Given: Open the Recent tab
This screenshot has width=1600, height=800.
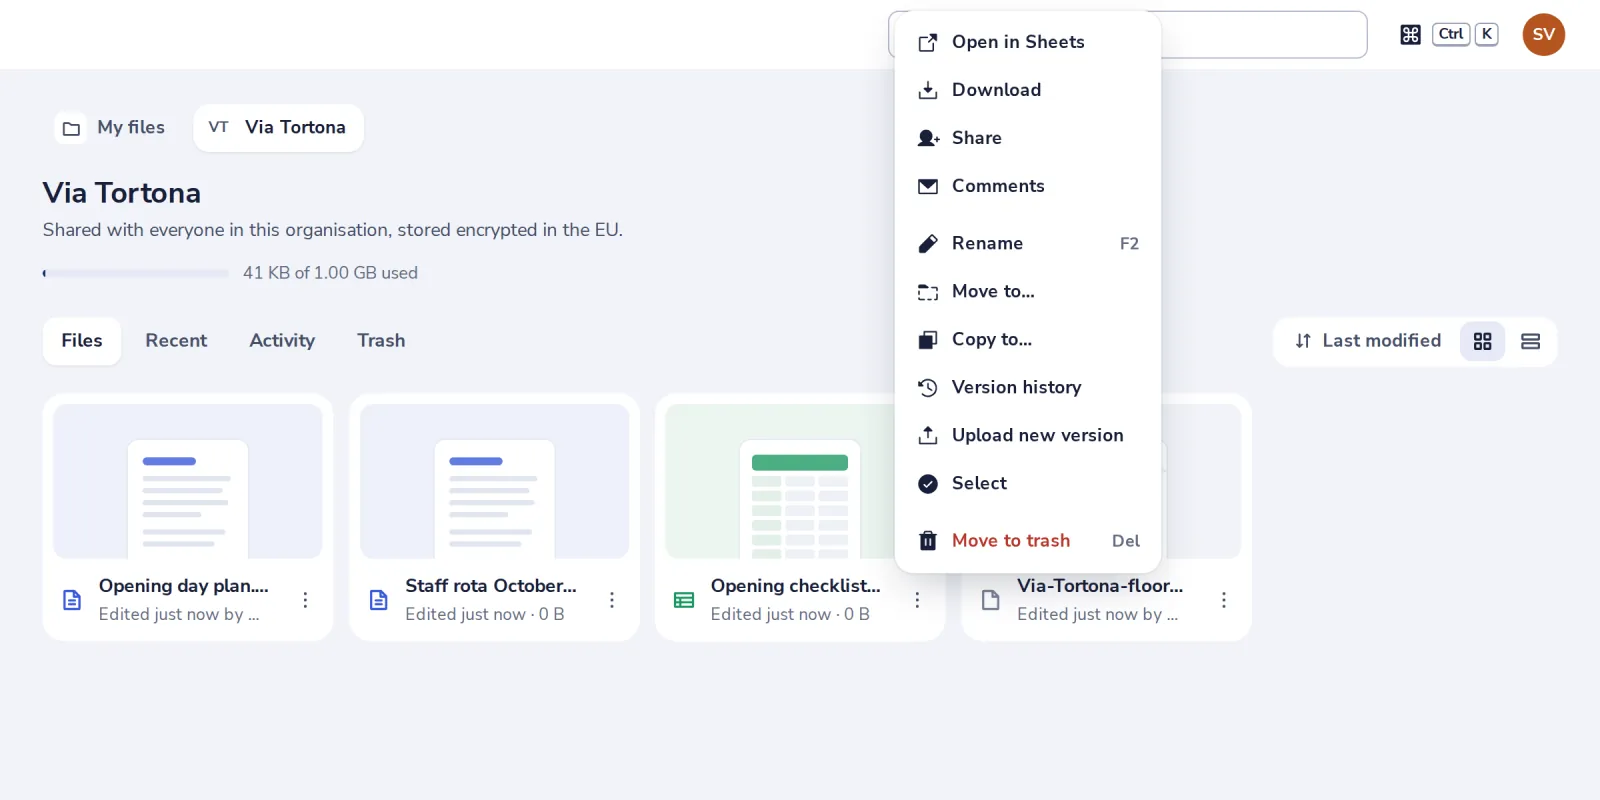Looking at the screenshot, I should point(176,341).
